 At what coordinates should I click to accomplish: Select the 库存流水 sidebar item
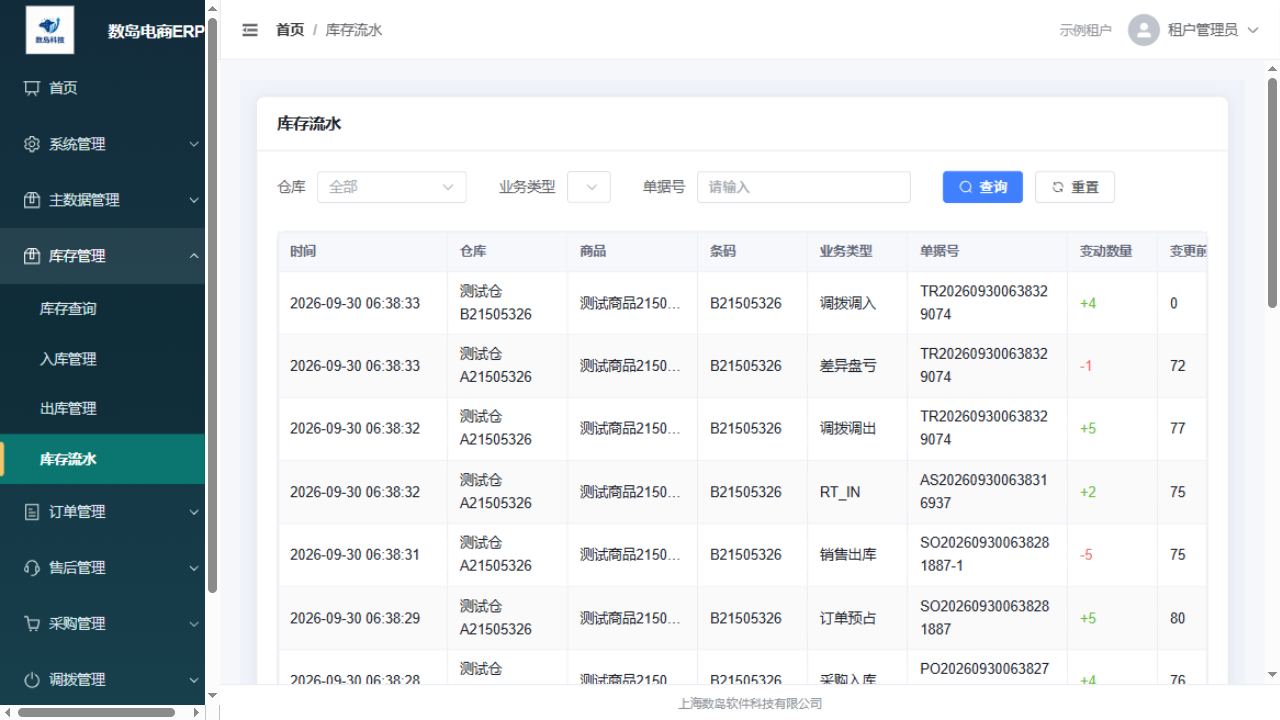(102, 459)
